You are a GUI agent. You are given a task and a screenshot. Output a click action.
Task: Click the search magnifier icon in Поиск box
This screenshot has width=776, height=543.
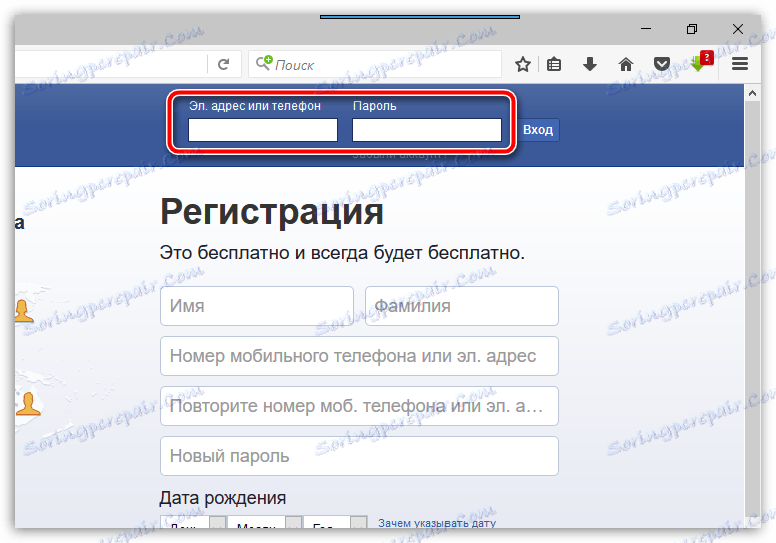click(264, 63)
